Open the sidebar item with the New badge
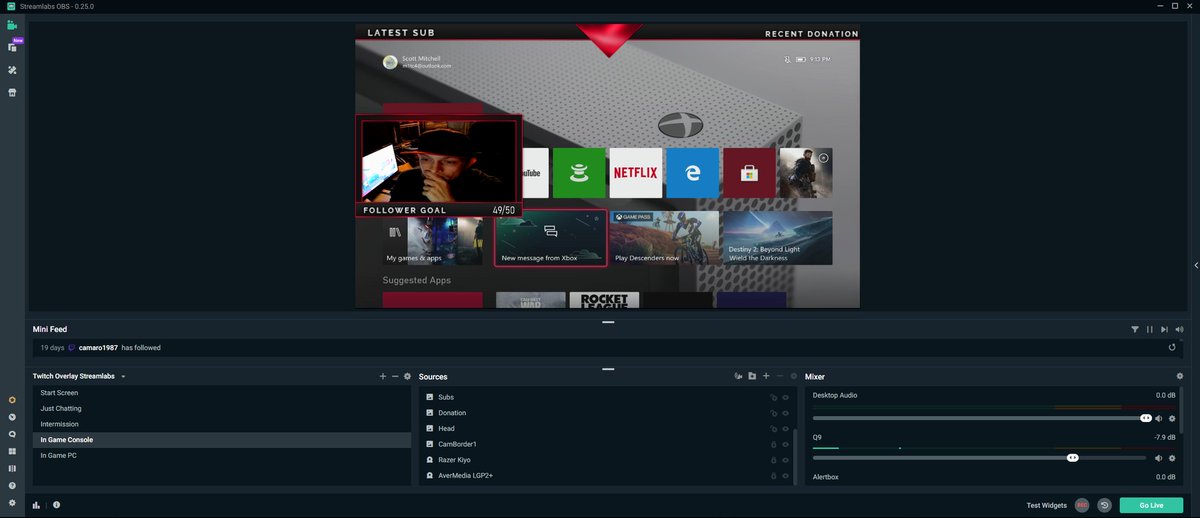The height and width of the screenshot is (518, 1200). 12,47
